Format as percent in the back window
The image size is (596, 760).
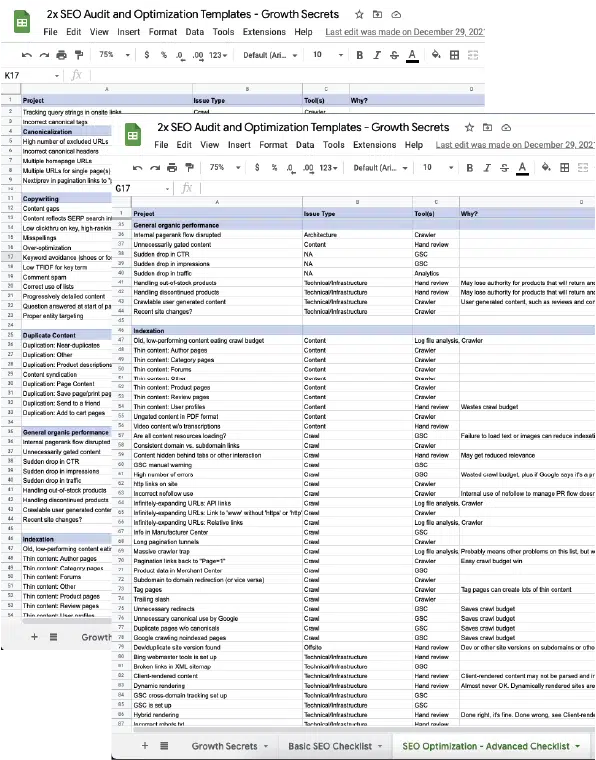pos(164,55)
